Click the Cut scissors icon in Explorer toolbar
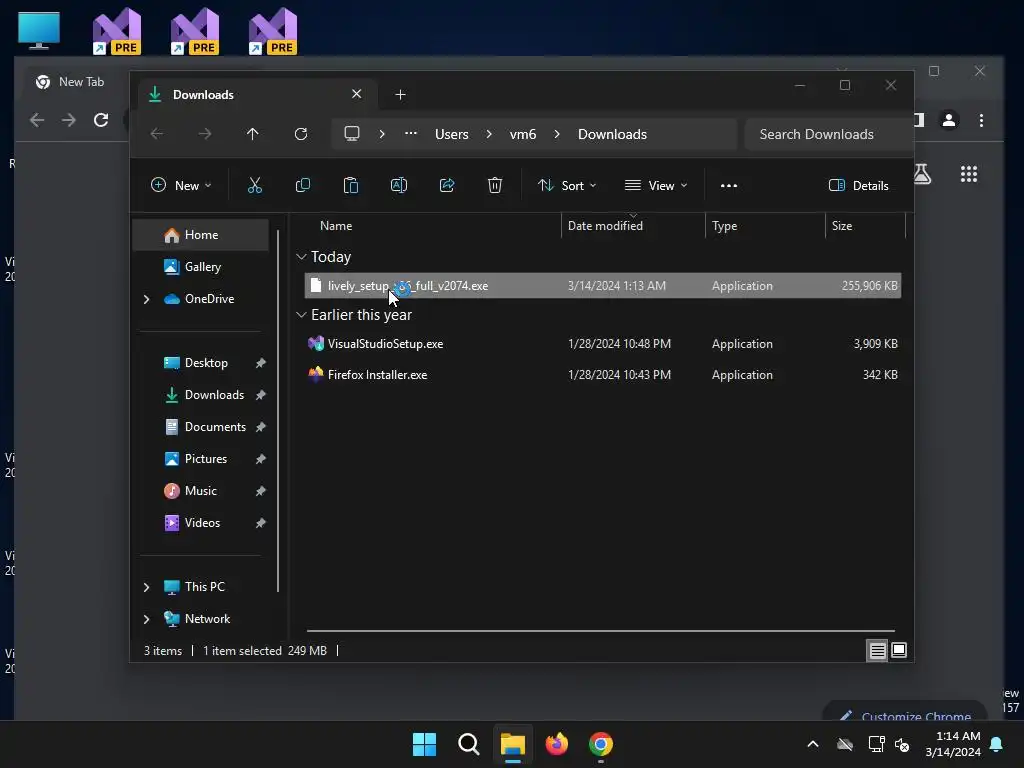1024x768 pixels. 255,185
